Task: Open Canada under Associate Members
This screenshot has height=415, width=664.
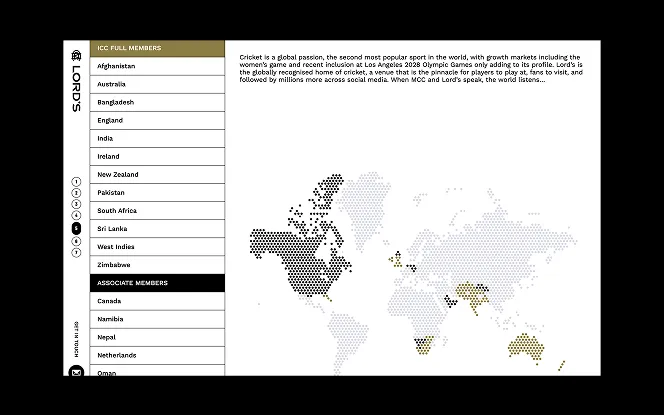Action: pyautogui.click(x=157, y=301)
